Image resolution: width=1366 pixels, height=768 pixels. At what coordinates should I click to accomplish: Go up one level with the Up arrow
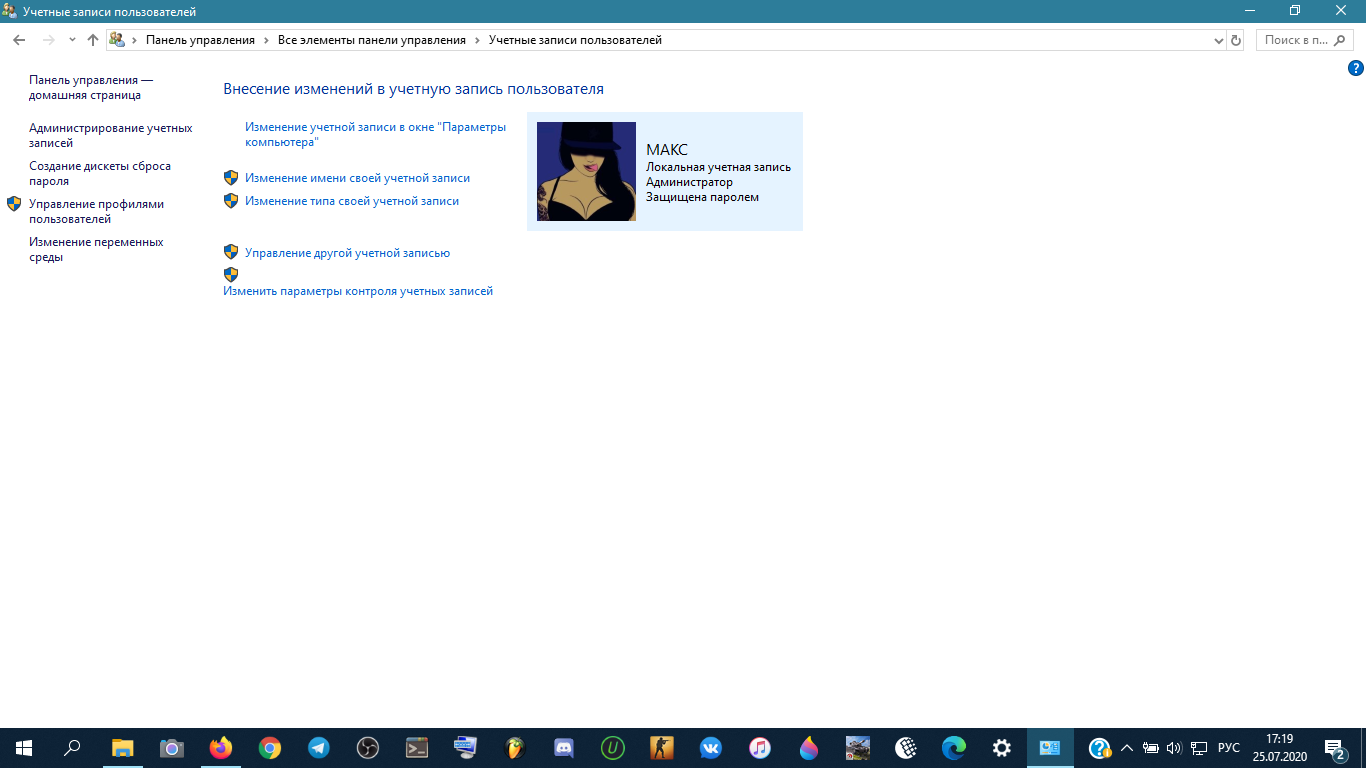(93, 40)
